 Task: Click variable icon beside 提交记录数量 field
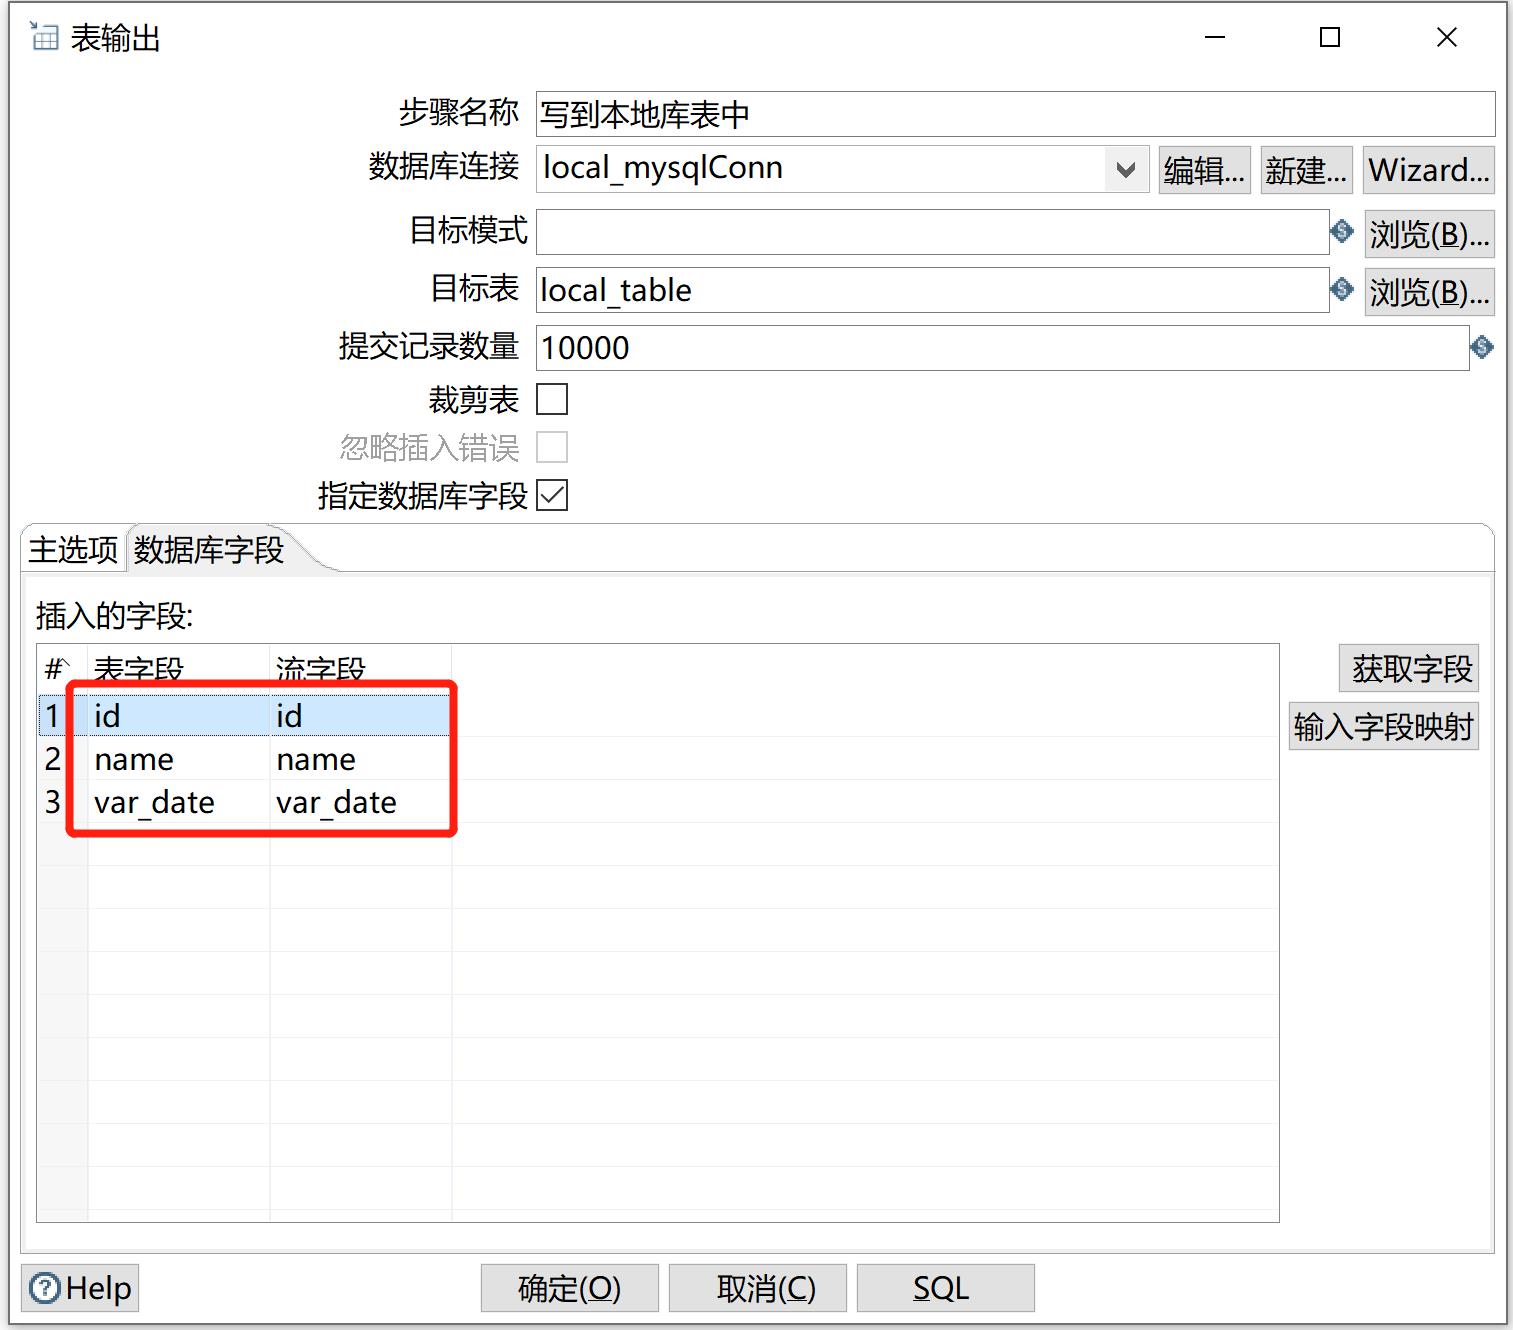(x=1482, y=348)
